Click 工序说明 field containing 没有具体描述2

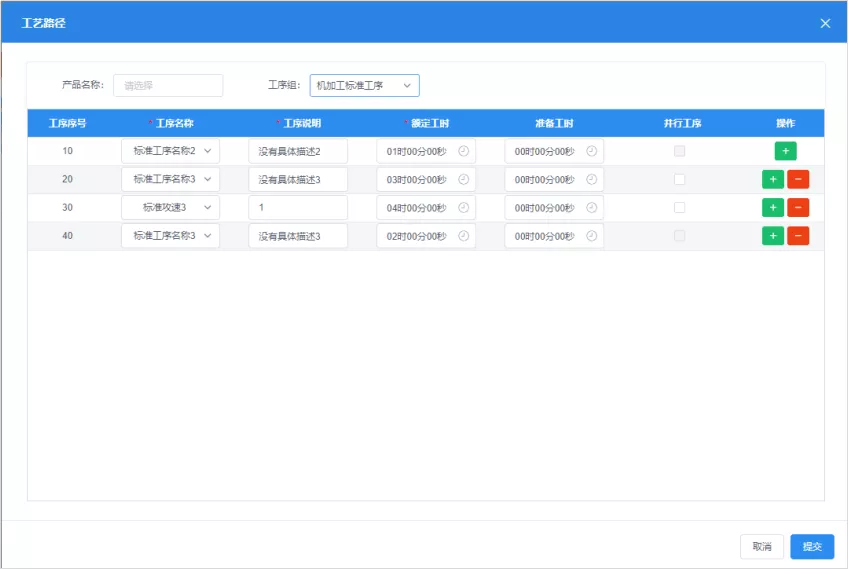(298, 151)
